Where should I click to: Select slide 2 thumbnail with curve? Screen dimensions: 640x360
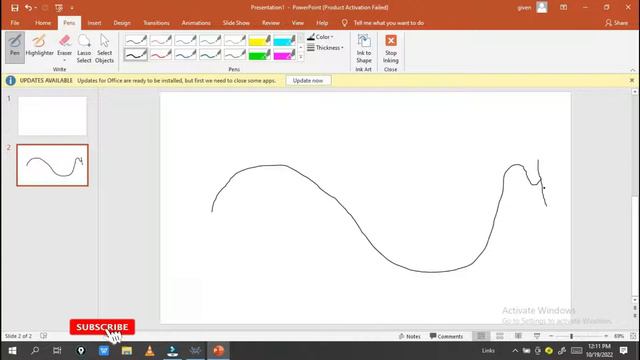[x=52, y=165]
